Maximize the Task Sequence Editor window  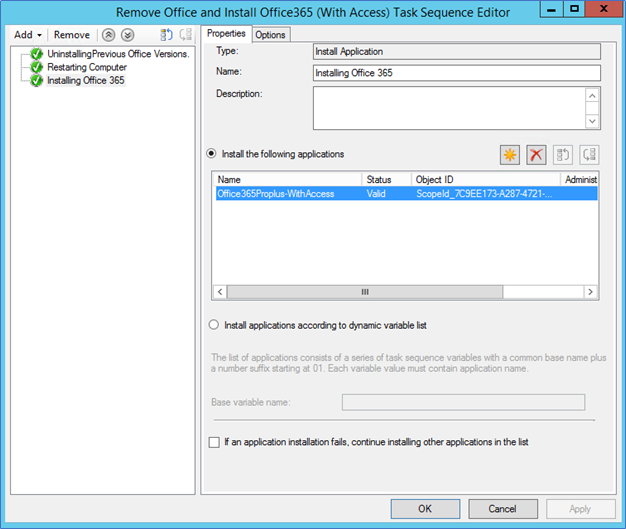click(574, 9)
